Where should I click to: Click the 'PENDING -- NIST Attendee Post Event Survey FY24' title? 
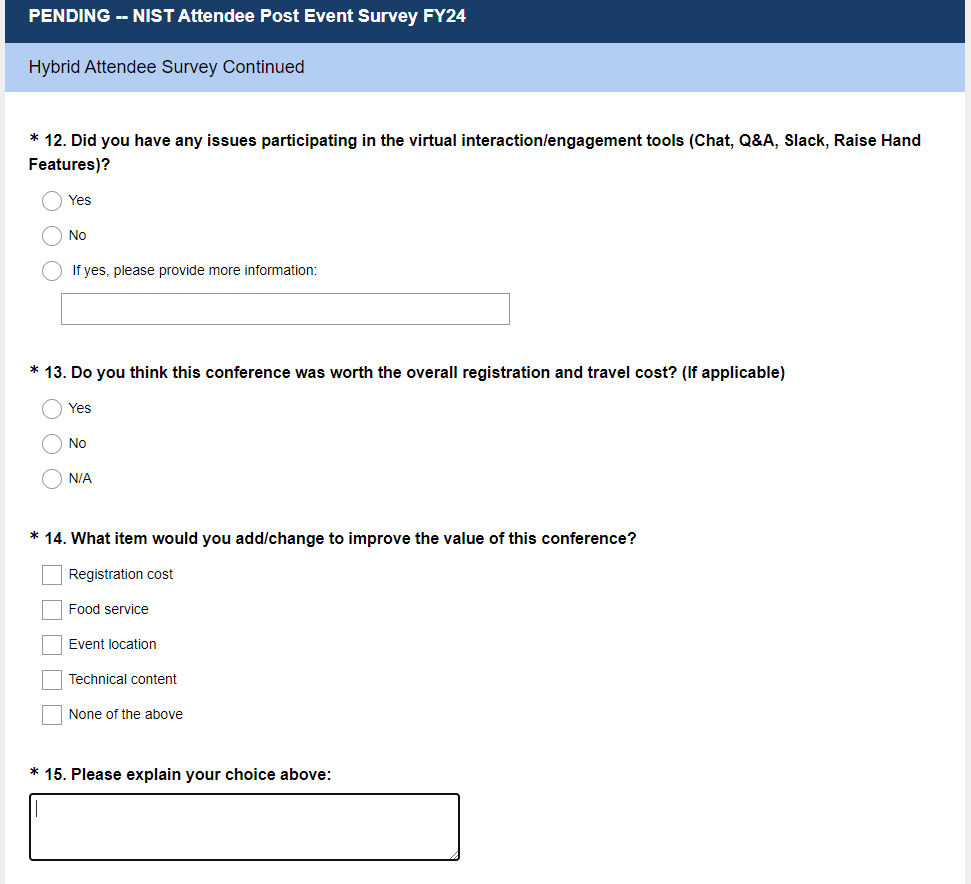[247, 16]
